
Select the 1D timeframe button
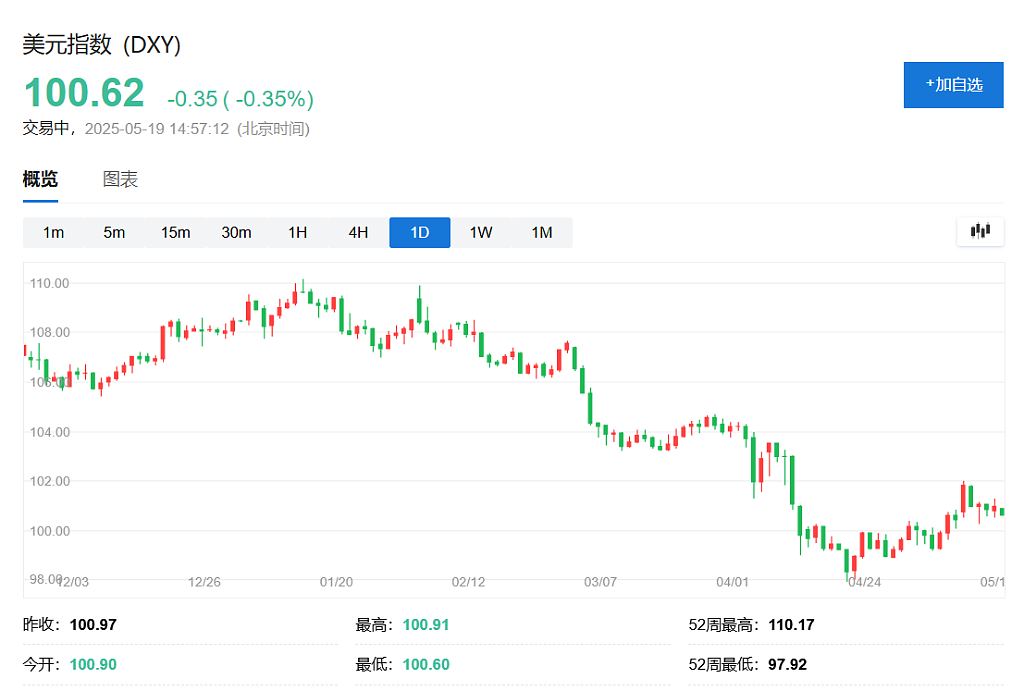pos(420,233)
